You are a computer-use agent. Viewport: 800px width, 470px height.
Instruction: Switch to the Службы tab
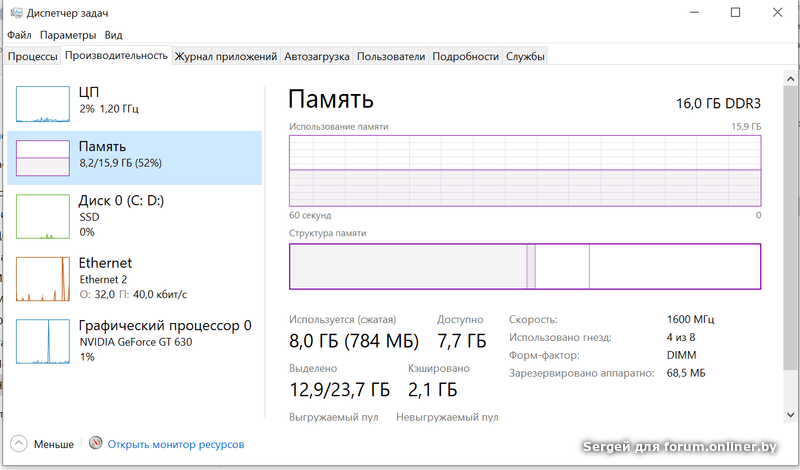(x=525, y=56)
